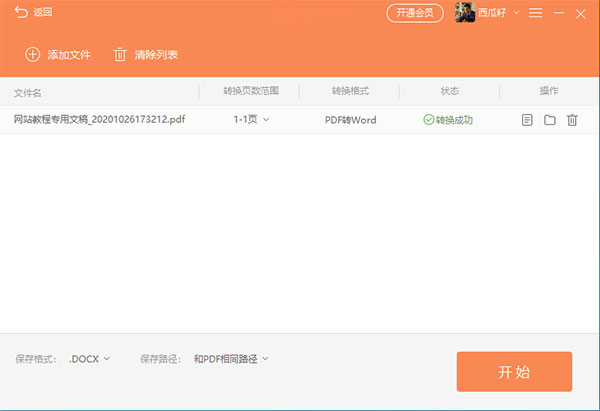
Task: Click the 保存格式 label
Action: [x=36, y=359]
